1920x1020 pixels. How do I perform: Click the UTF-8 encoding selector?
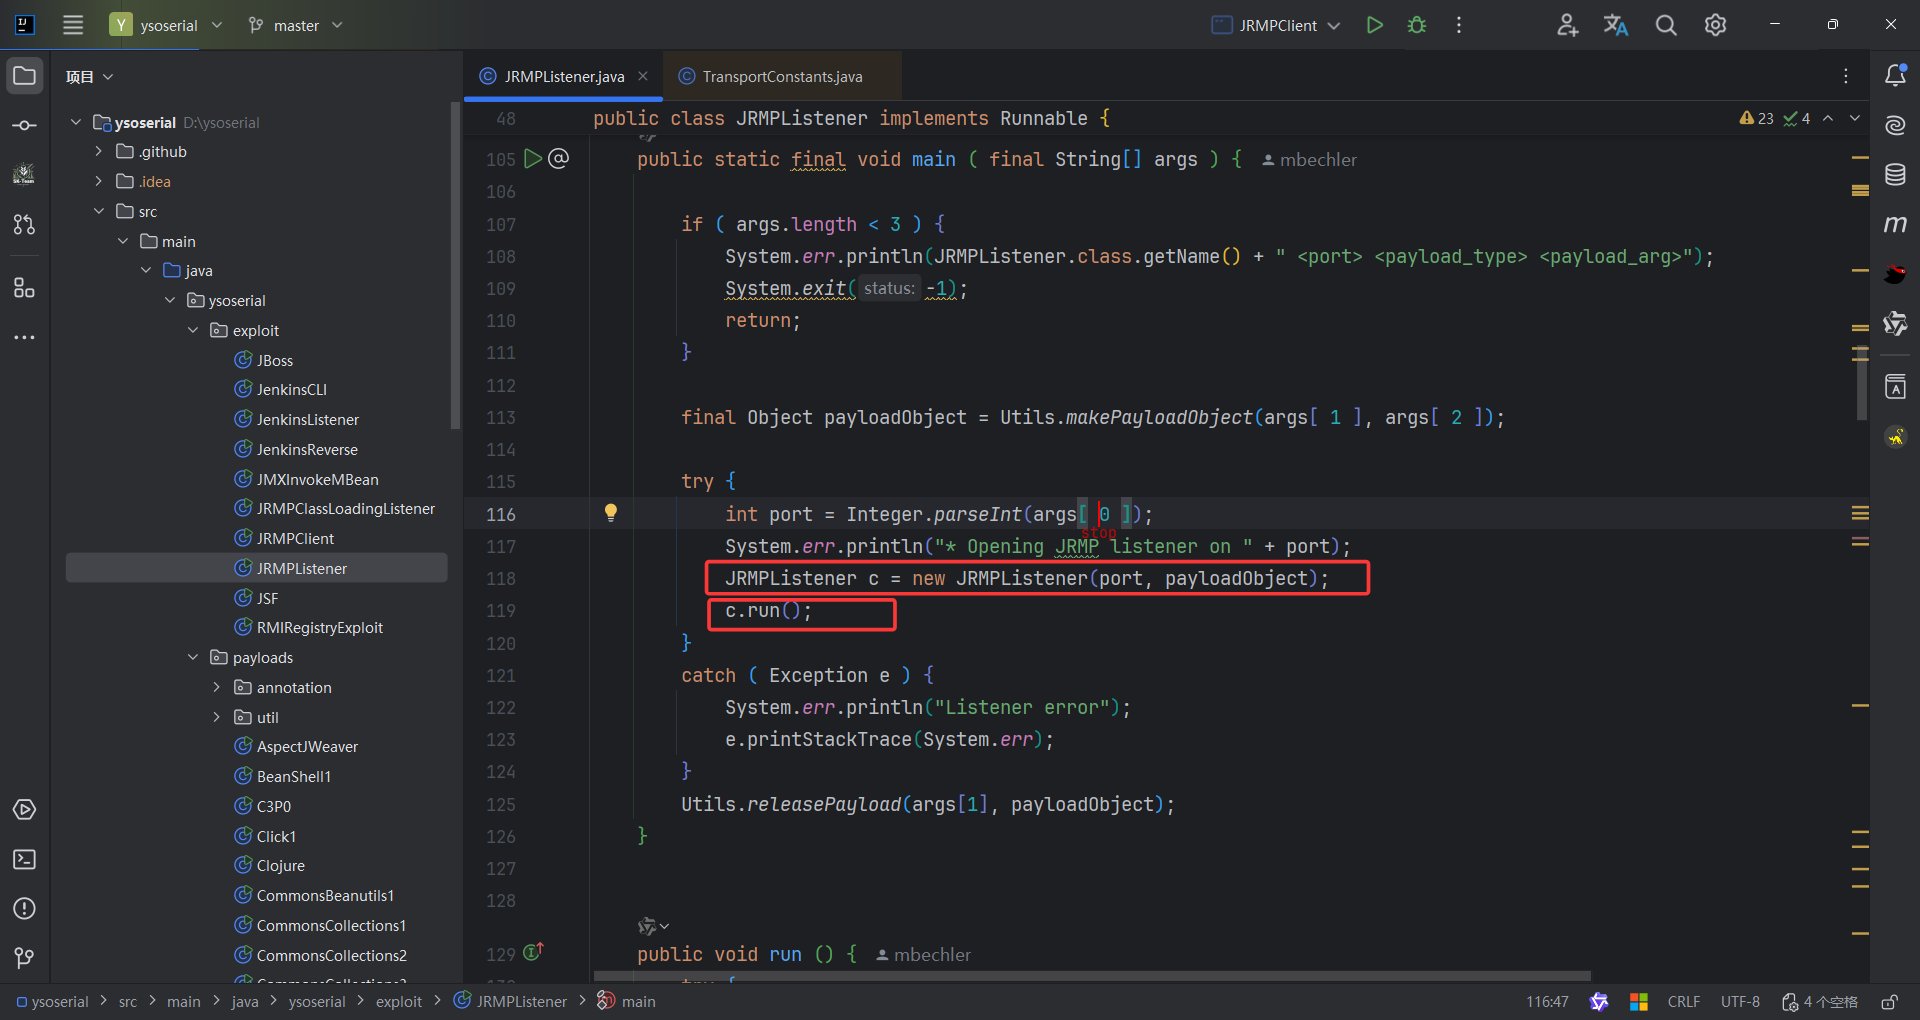click(1740, 1002)
